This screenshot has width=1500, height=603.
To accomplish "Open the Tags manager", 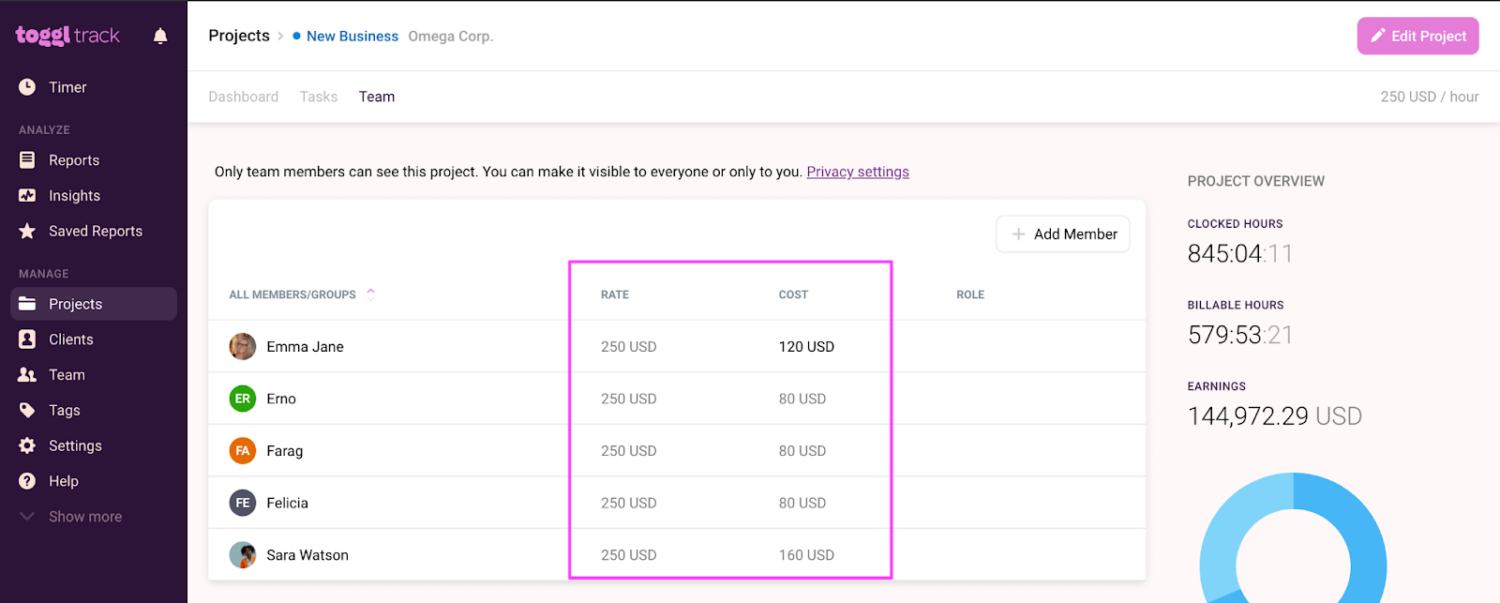I will [x=63, y=410].
